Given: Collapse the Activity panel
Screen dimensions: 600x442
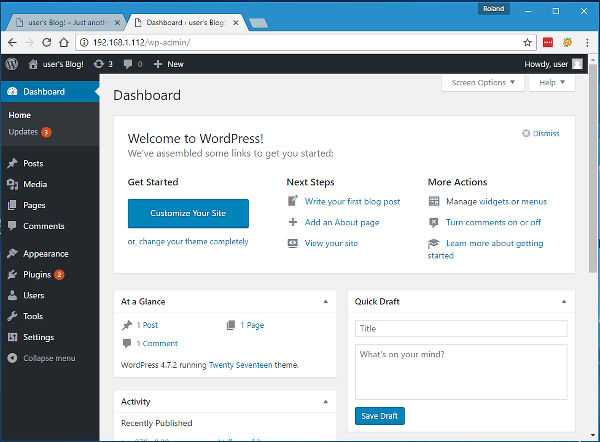Looking at the screenshot, I should click(326, 401).
